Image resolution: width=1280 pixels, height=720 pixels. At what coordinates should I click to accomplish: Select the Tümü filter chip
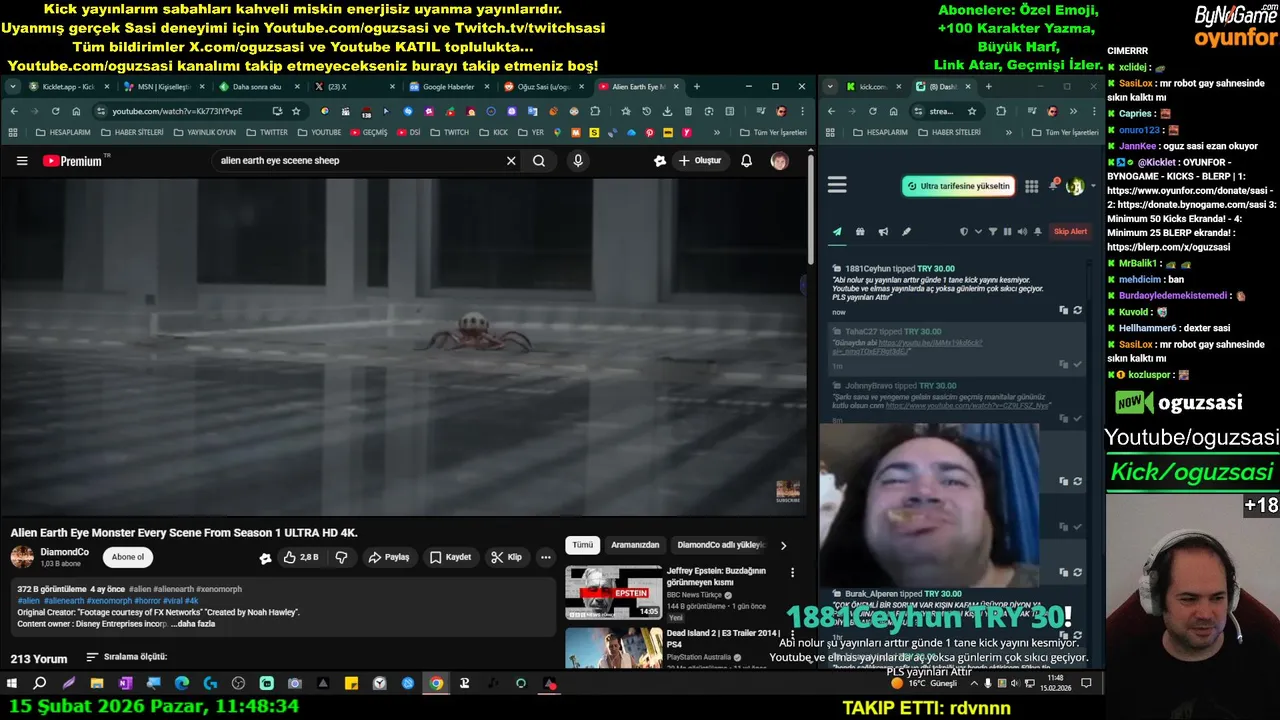point(583,545)
